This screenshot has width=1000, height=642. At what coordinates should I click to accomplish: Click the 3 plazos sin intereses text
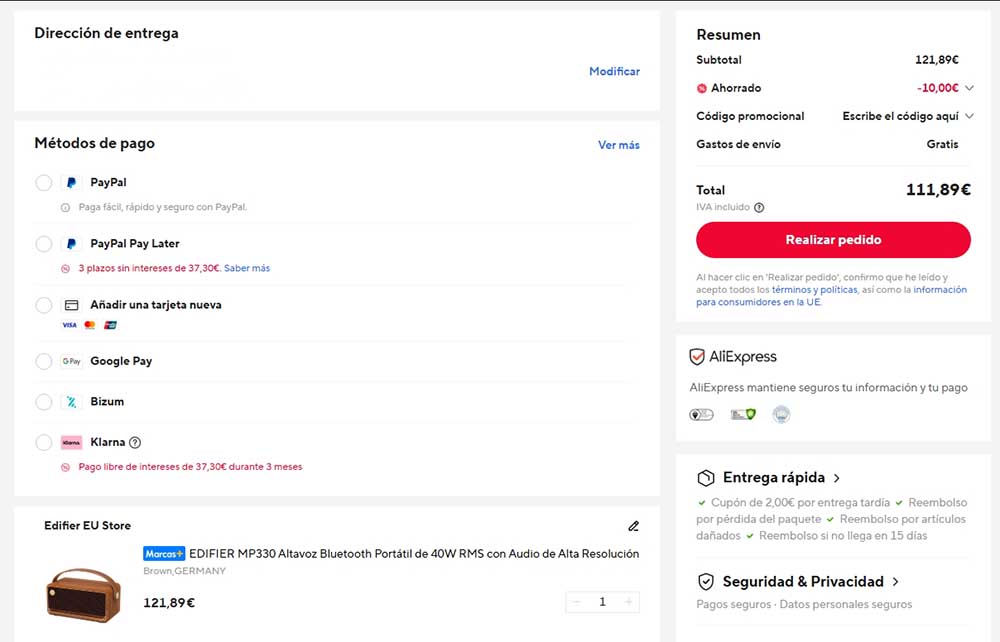pos(149,268)
